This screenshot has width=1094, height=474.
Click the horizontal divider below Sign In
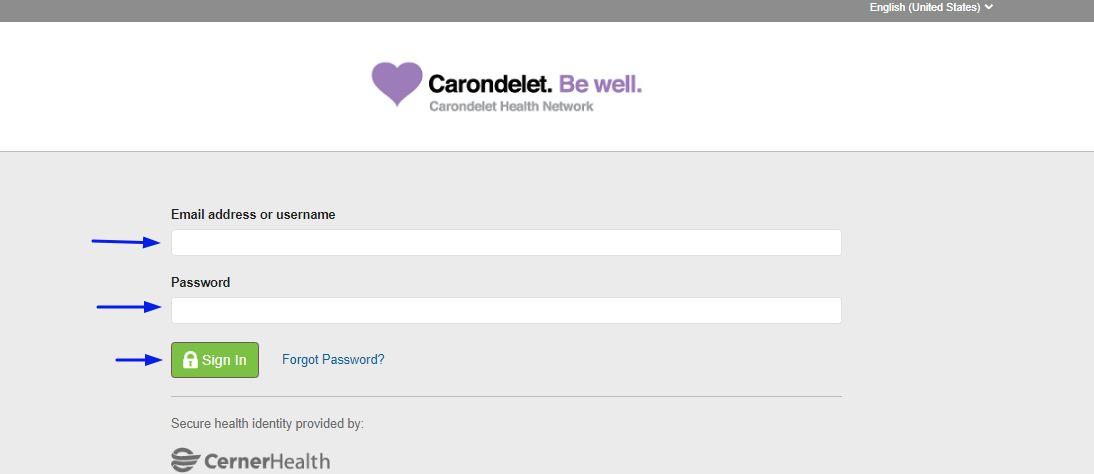coord(506,397)
